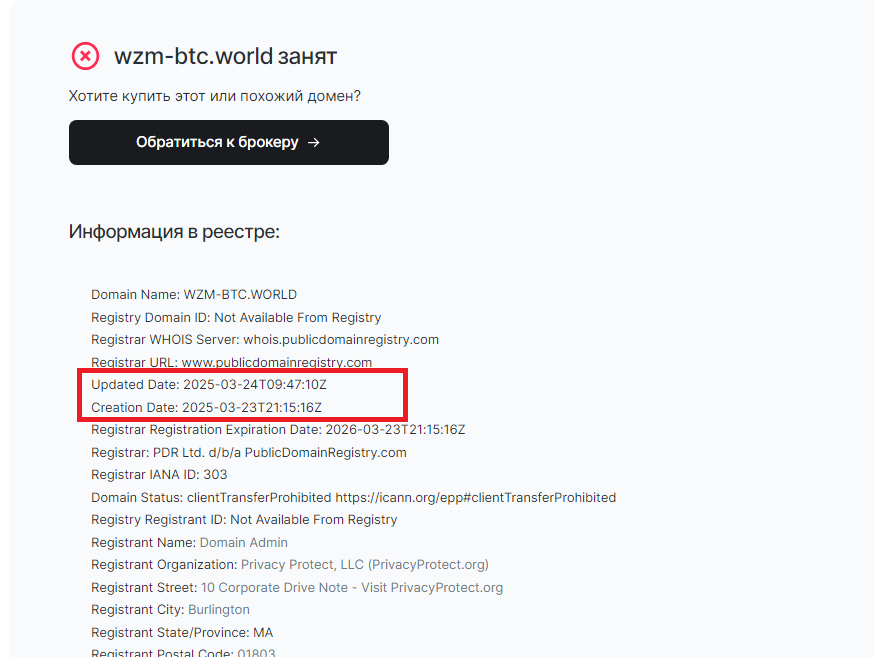This screenshot has width=875, height=657.
Task: Select the 'Registry Domain ID' line
Action: pyautogui.click(x=236, y=318)
